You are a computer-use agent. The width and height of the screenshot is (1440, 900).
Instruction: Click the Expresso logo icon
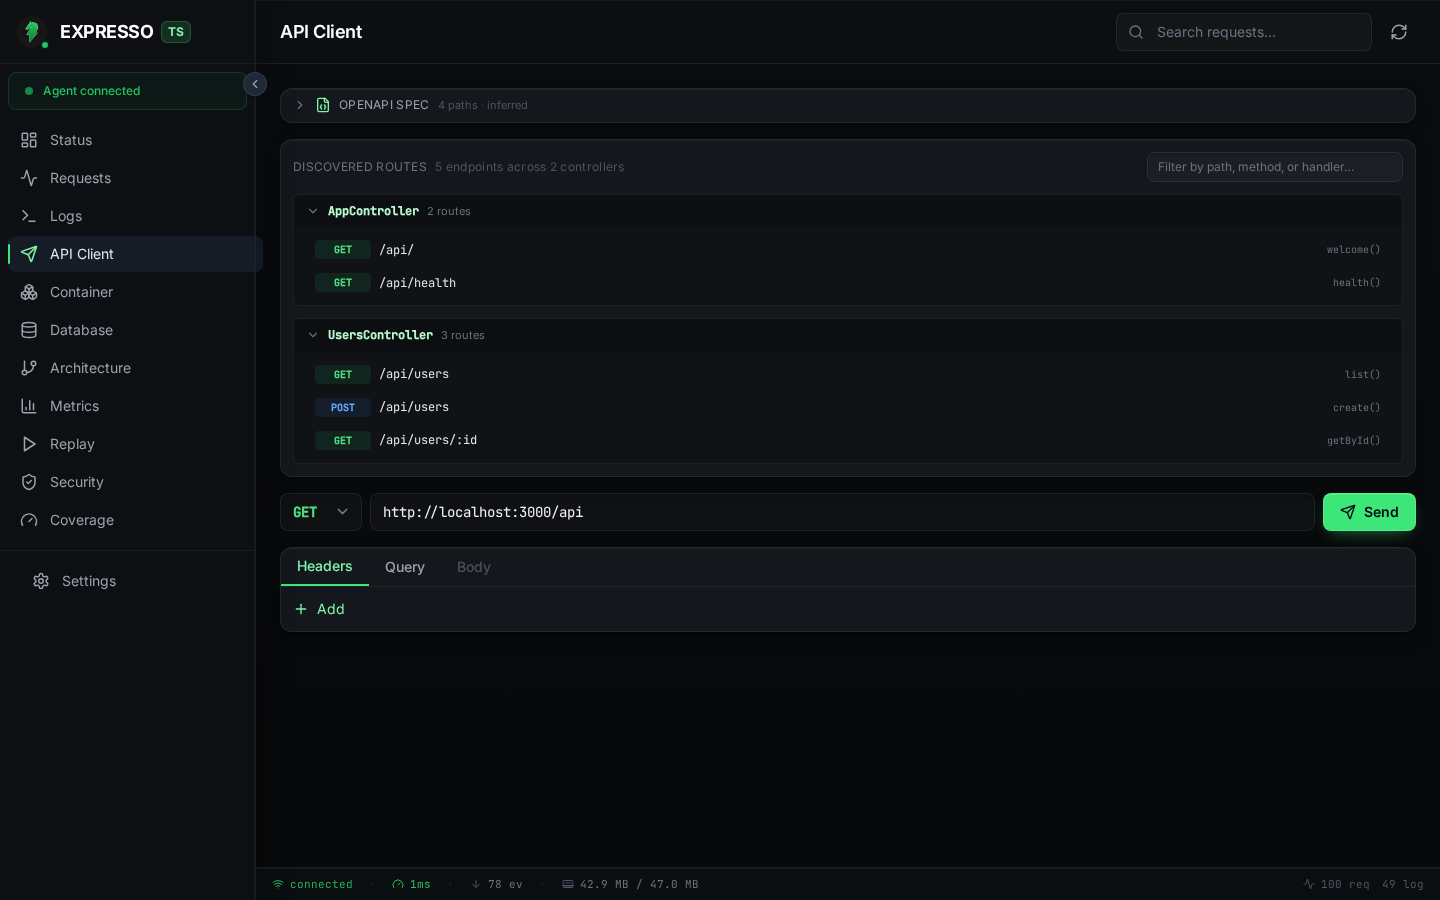(32, 32)
